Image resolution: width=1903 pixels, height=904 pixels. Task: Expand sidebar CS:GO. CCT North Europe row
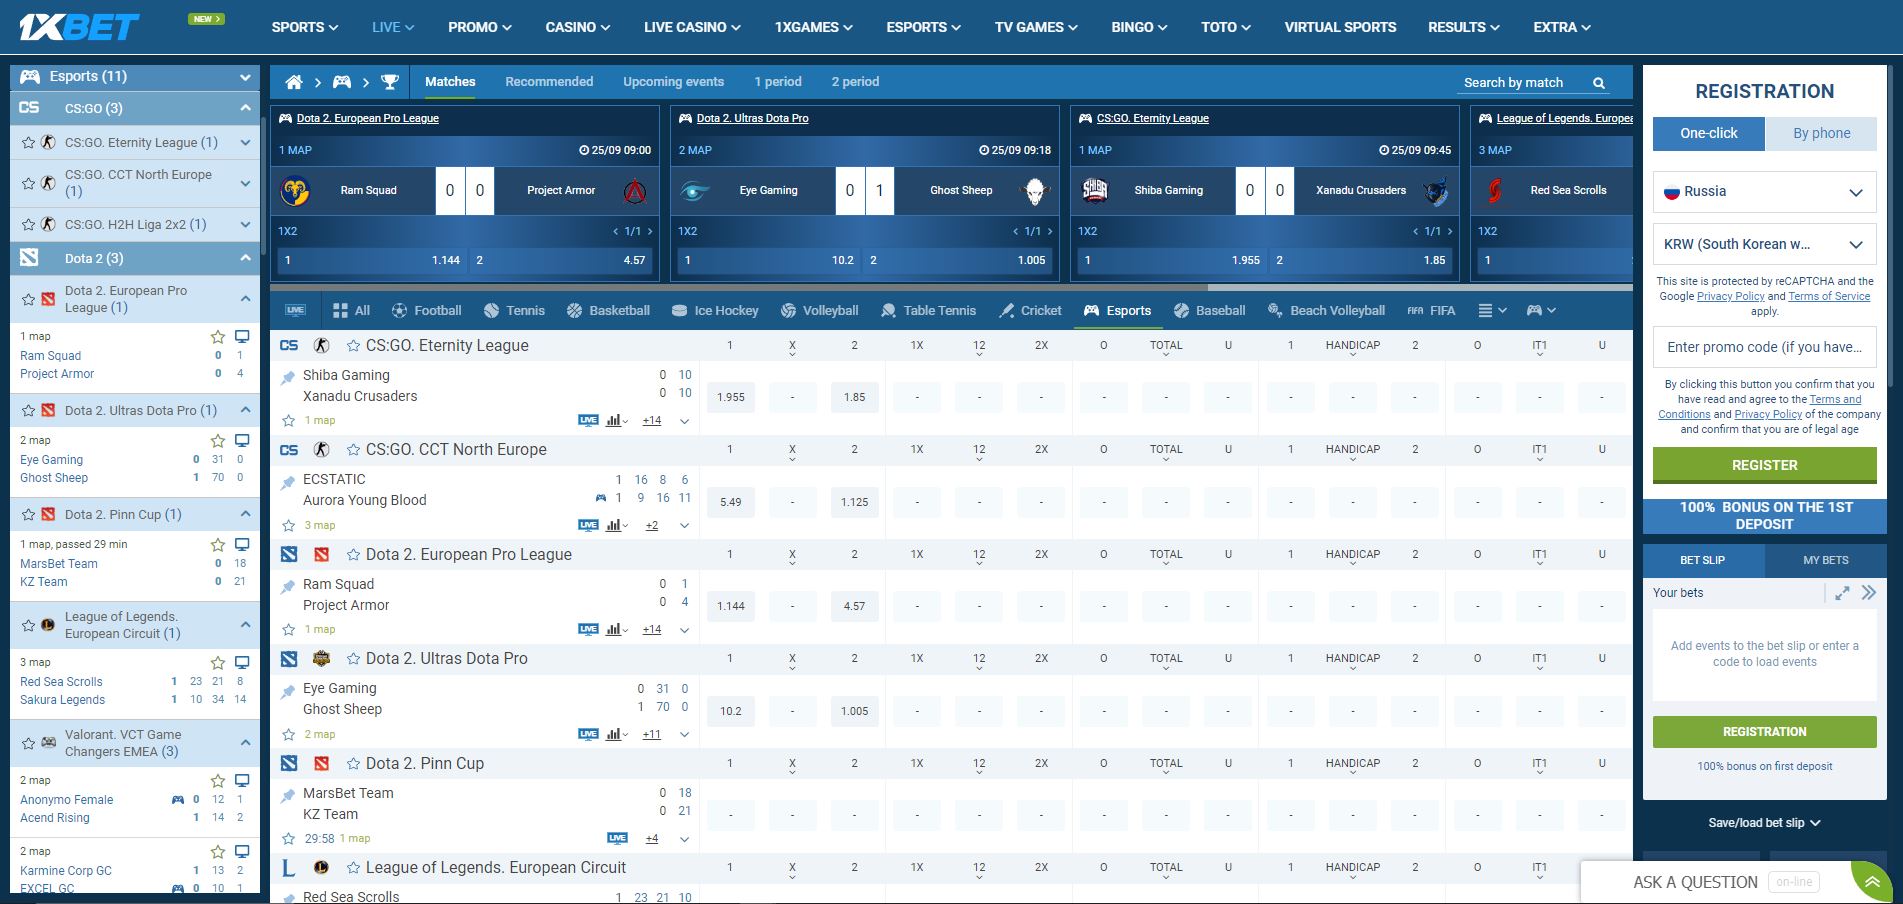(245, 183)
